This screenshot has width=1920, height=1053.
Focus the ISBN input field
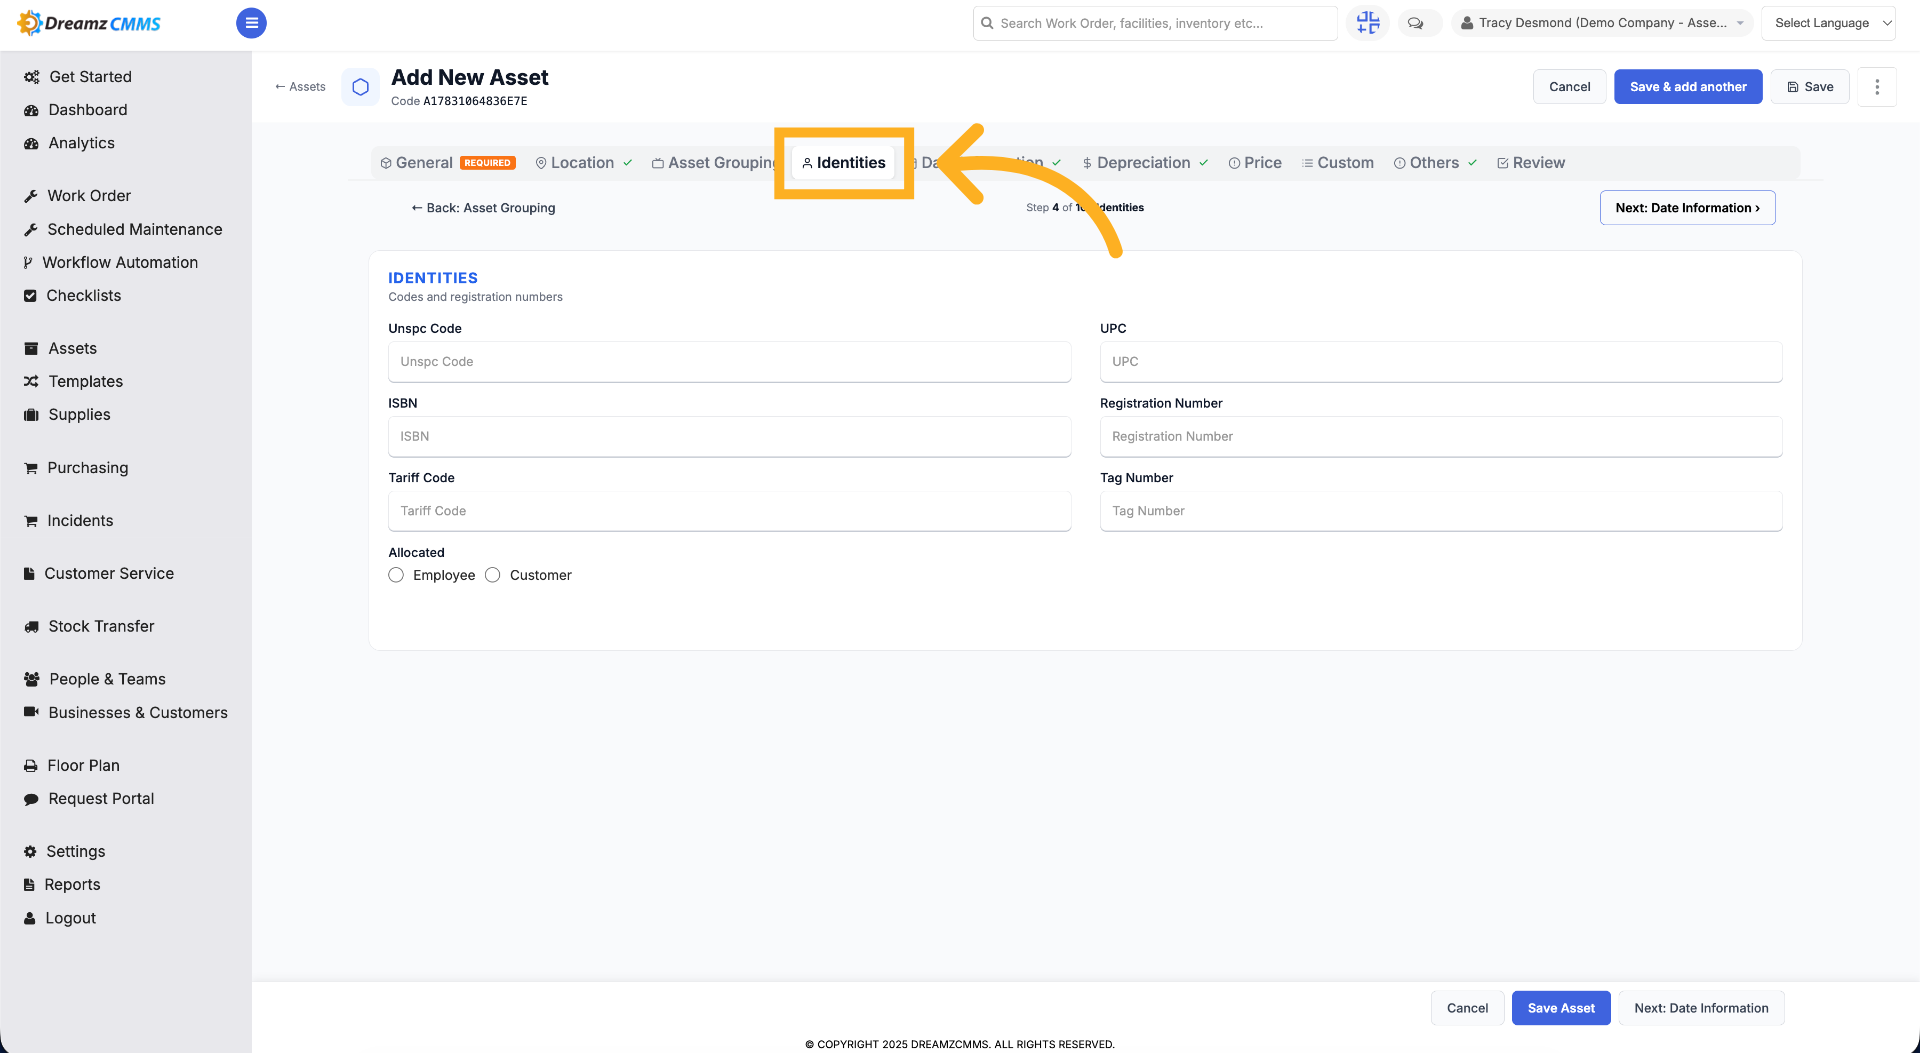[729, 437]
